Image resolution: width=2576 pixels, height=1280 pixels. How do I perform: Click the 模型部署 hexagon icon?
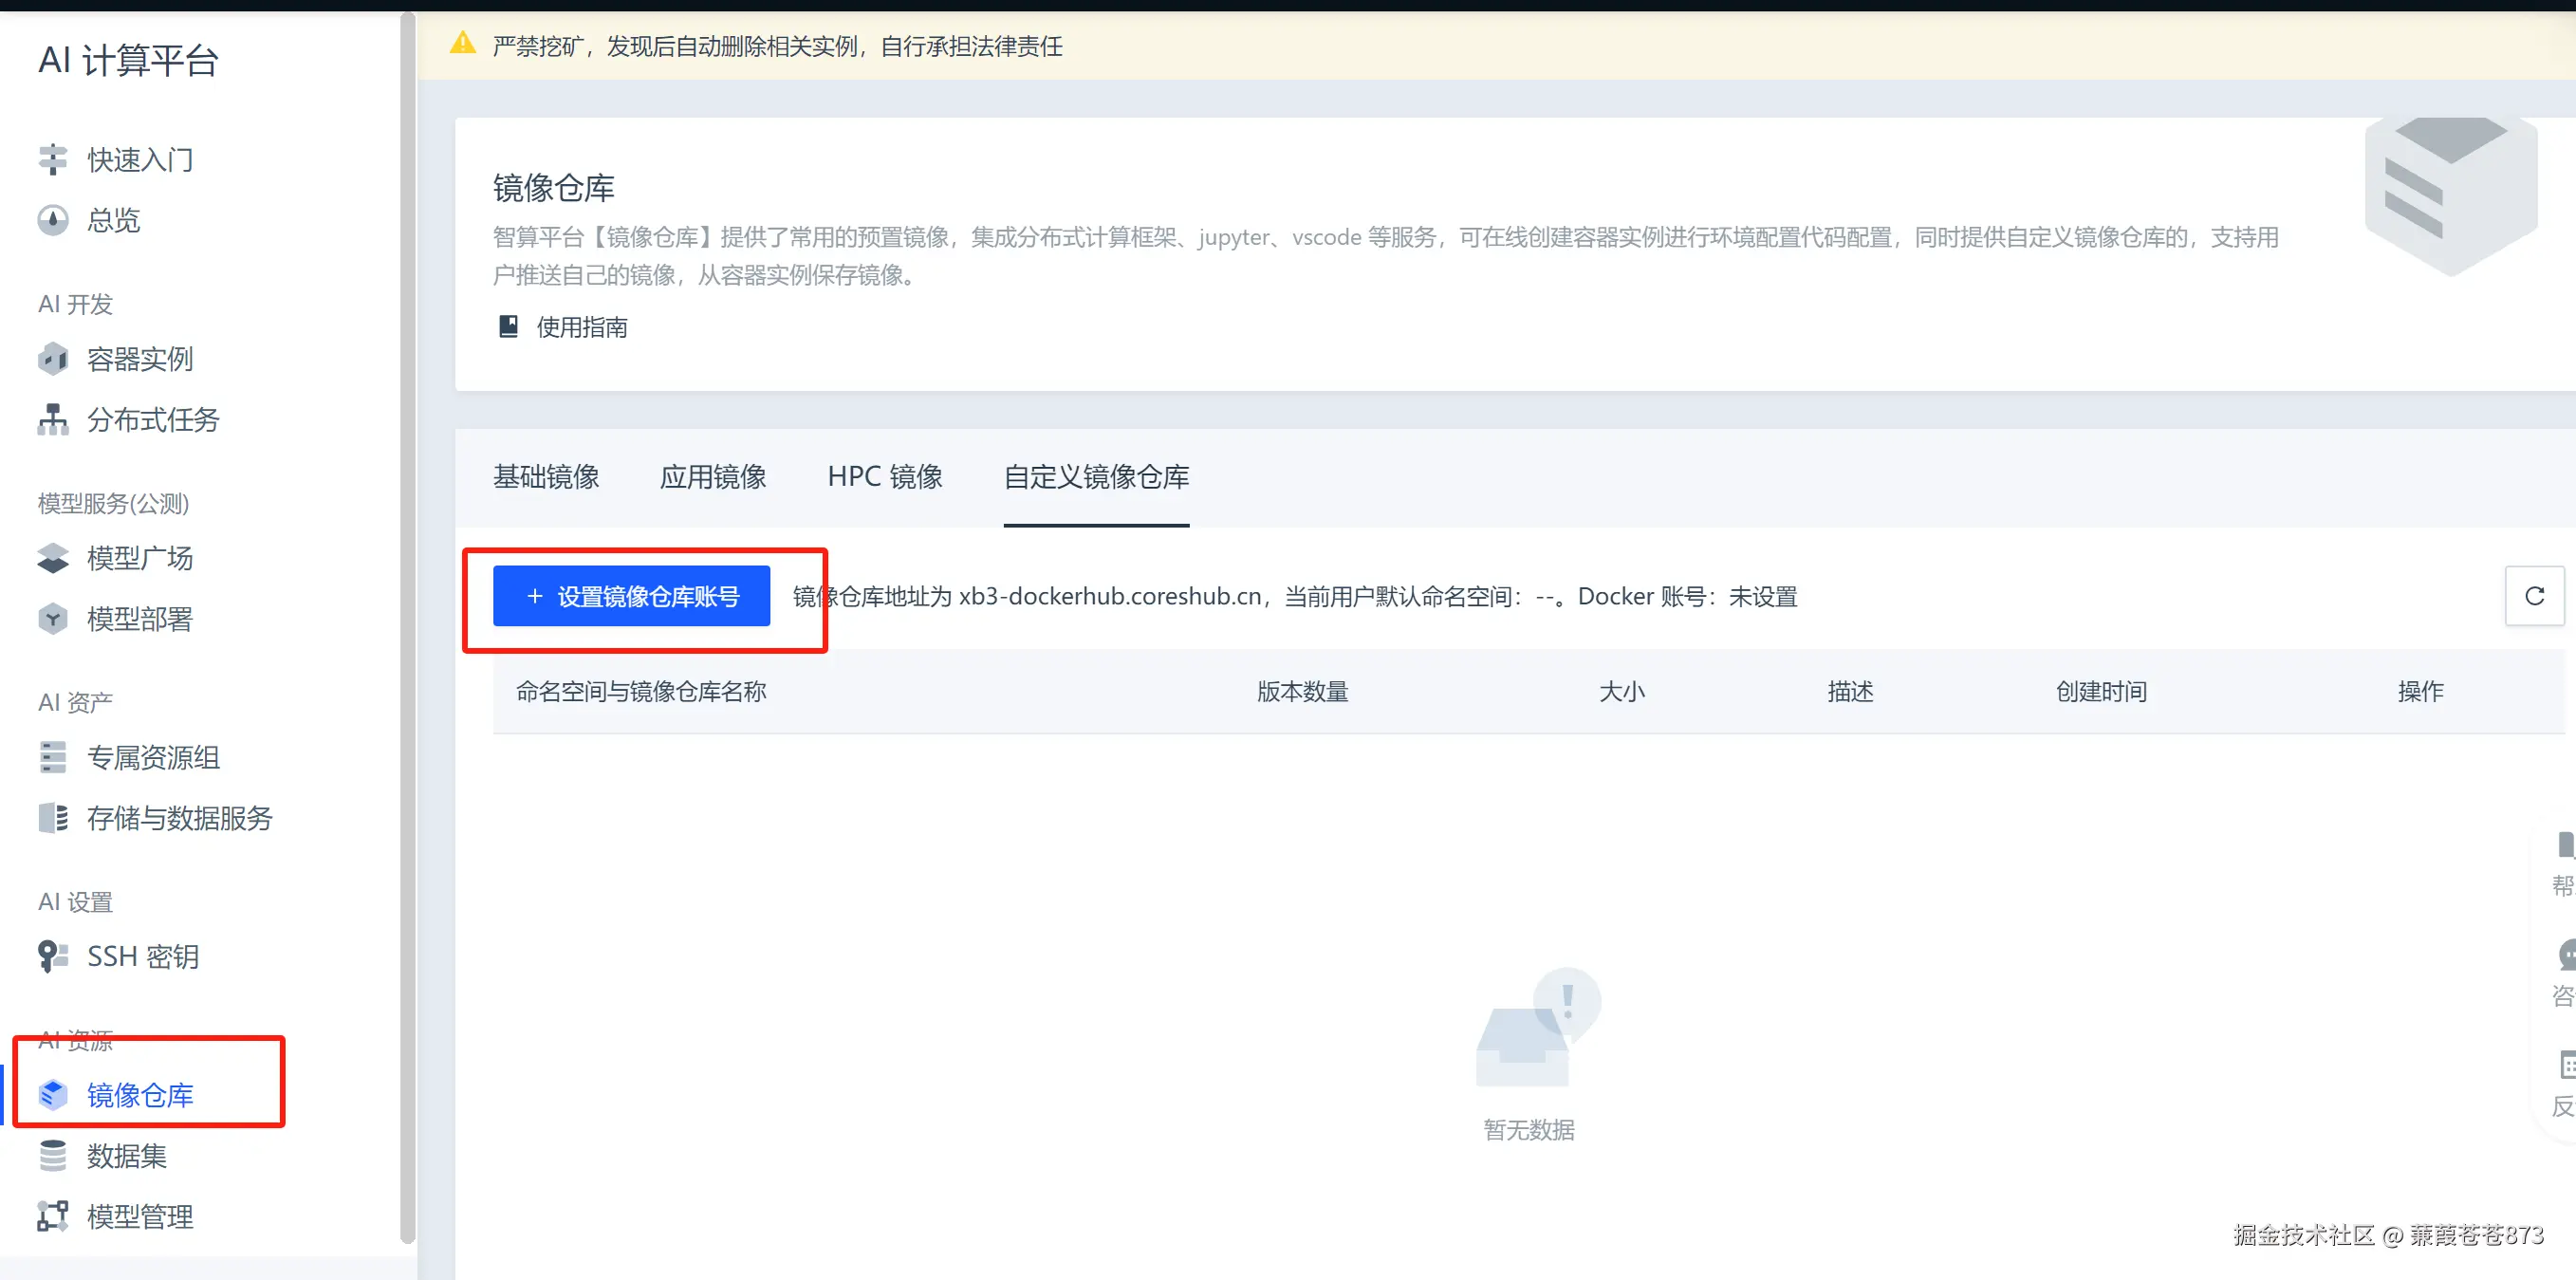52,619
